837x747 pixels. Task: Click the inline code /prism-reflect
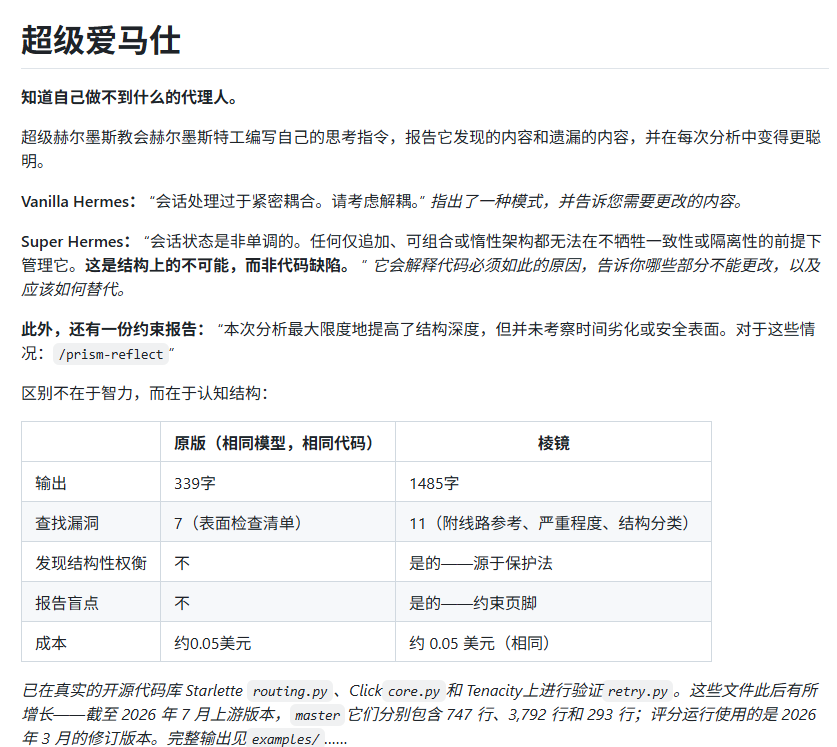(110, 354)
